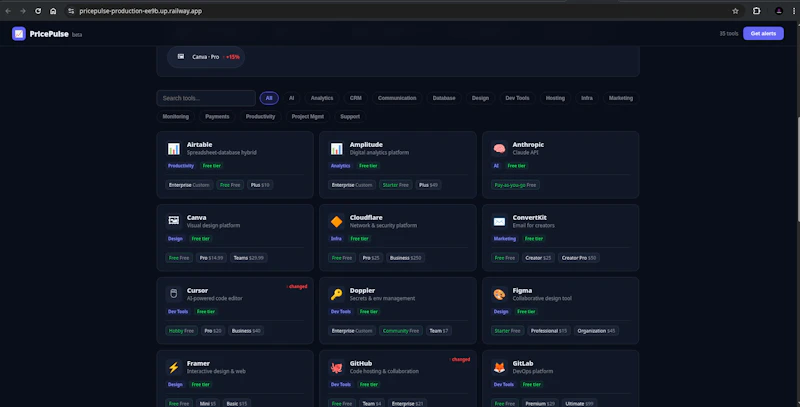
Task: Click Figma's Organization $45 plan badge
Action: point(596,331)
